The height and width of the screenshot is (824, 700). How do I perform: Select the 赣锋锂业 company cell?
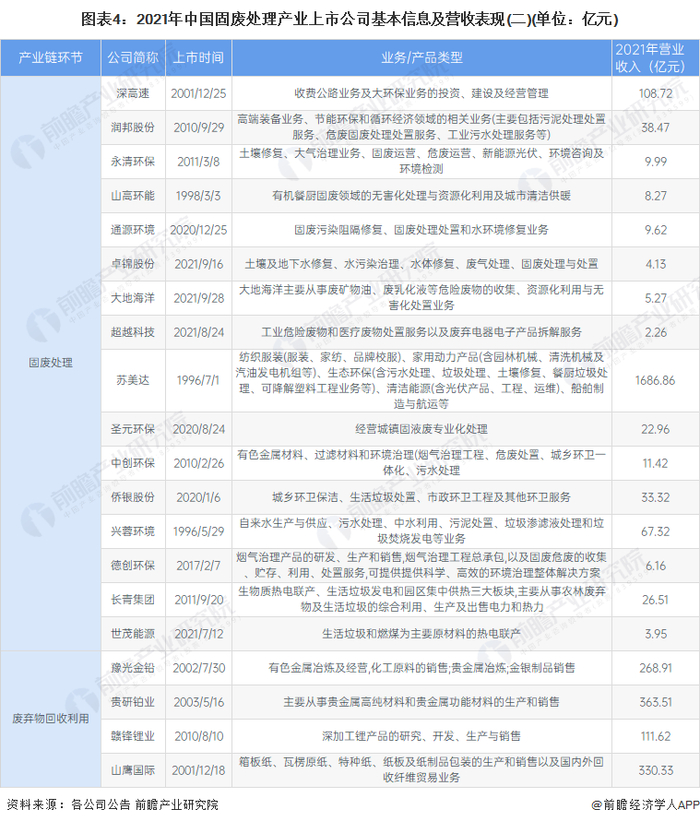133,736
